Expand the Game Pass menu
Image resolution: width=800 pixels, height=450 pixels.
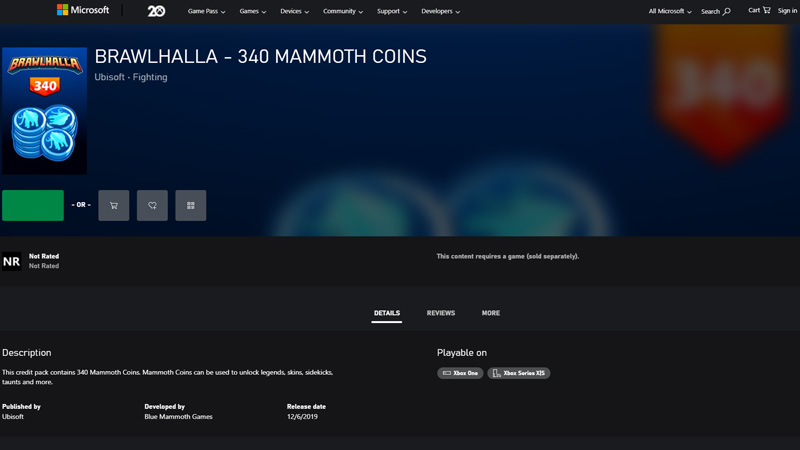206,11
